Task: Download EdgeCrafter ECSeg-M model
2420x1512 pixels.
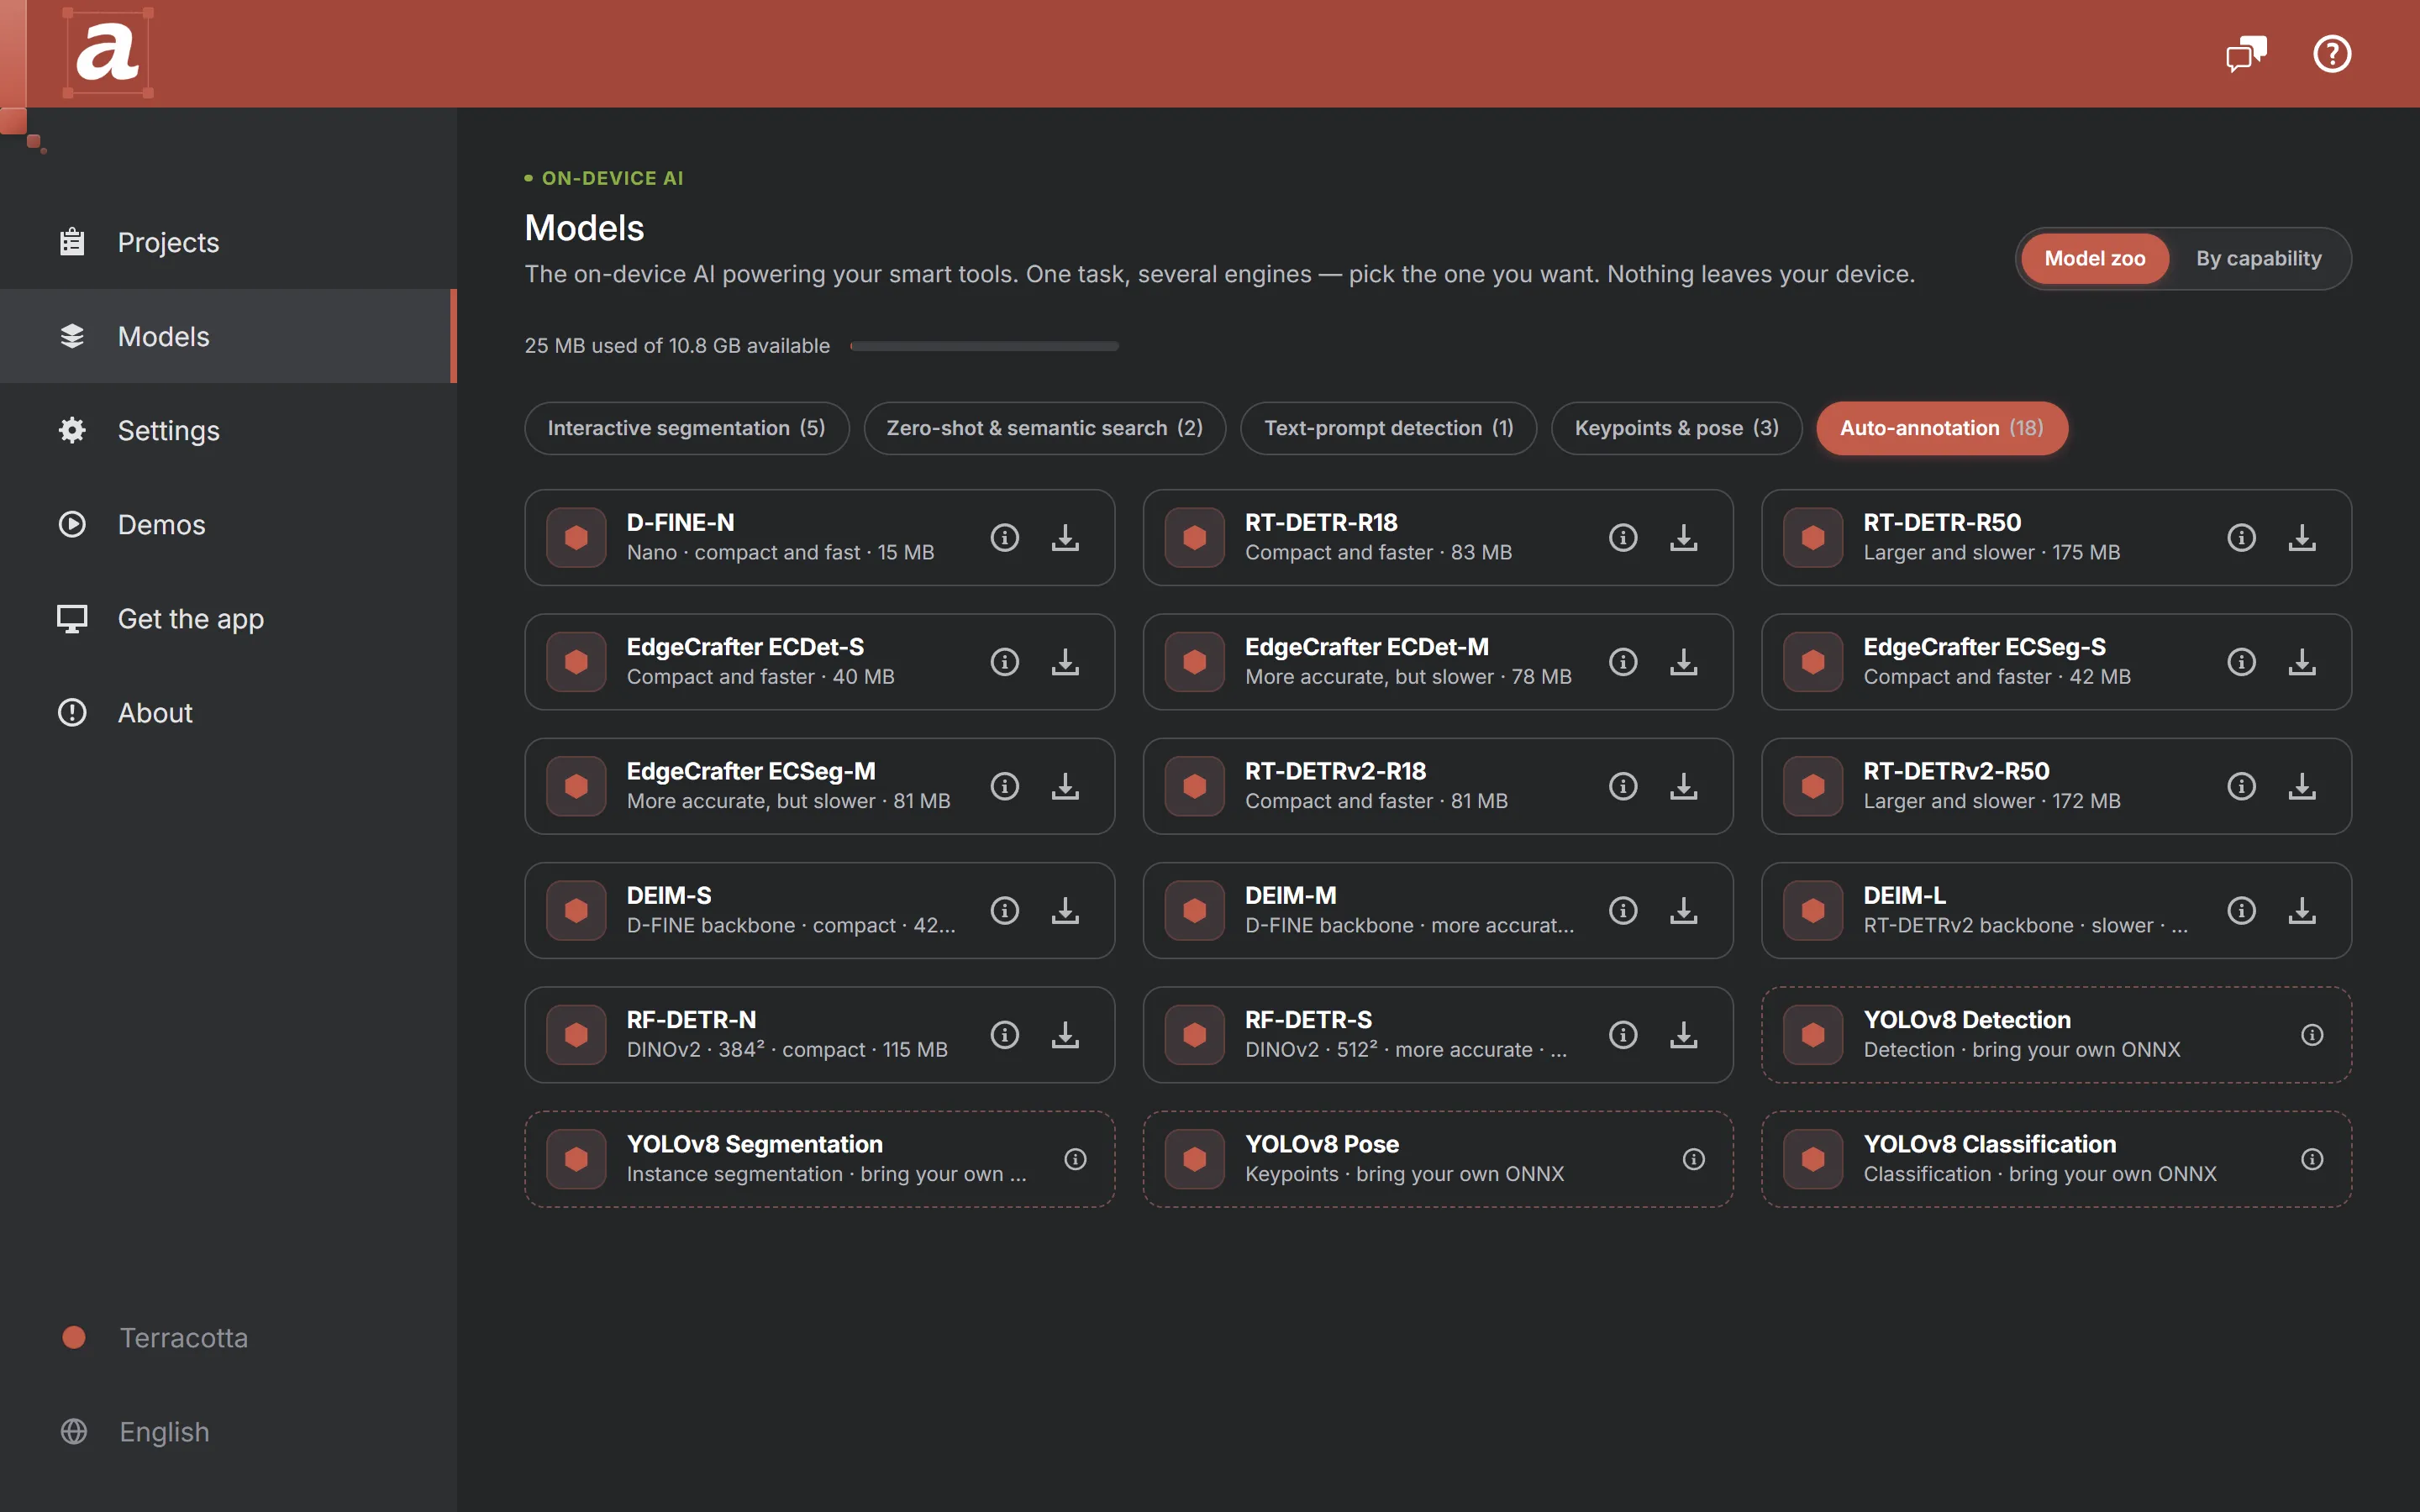Action: pos(1065,786)
